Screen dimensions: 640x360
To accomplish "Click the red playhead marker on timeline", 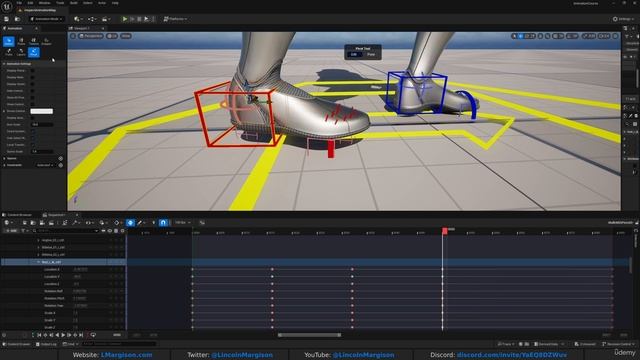I will pos(444,231).
